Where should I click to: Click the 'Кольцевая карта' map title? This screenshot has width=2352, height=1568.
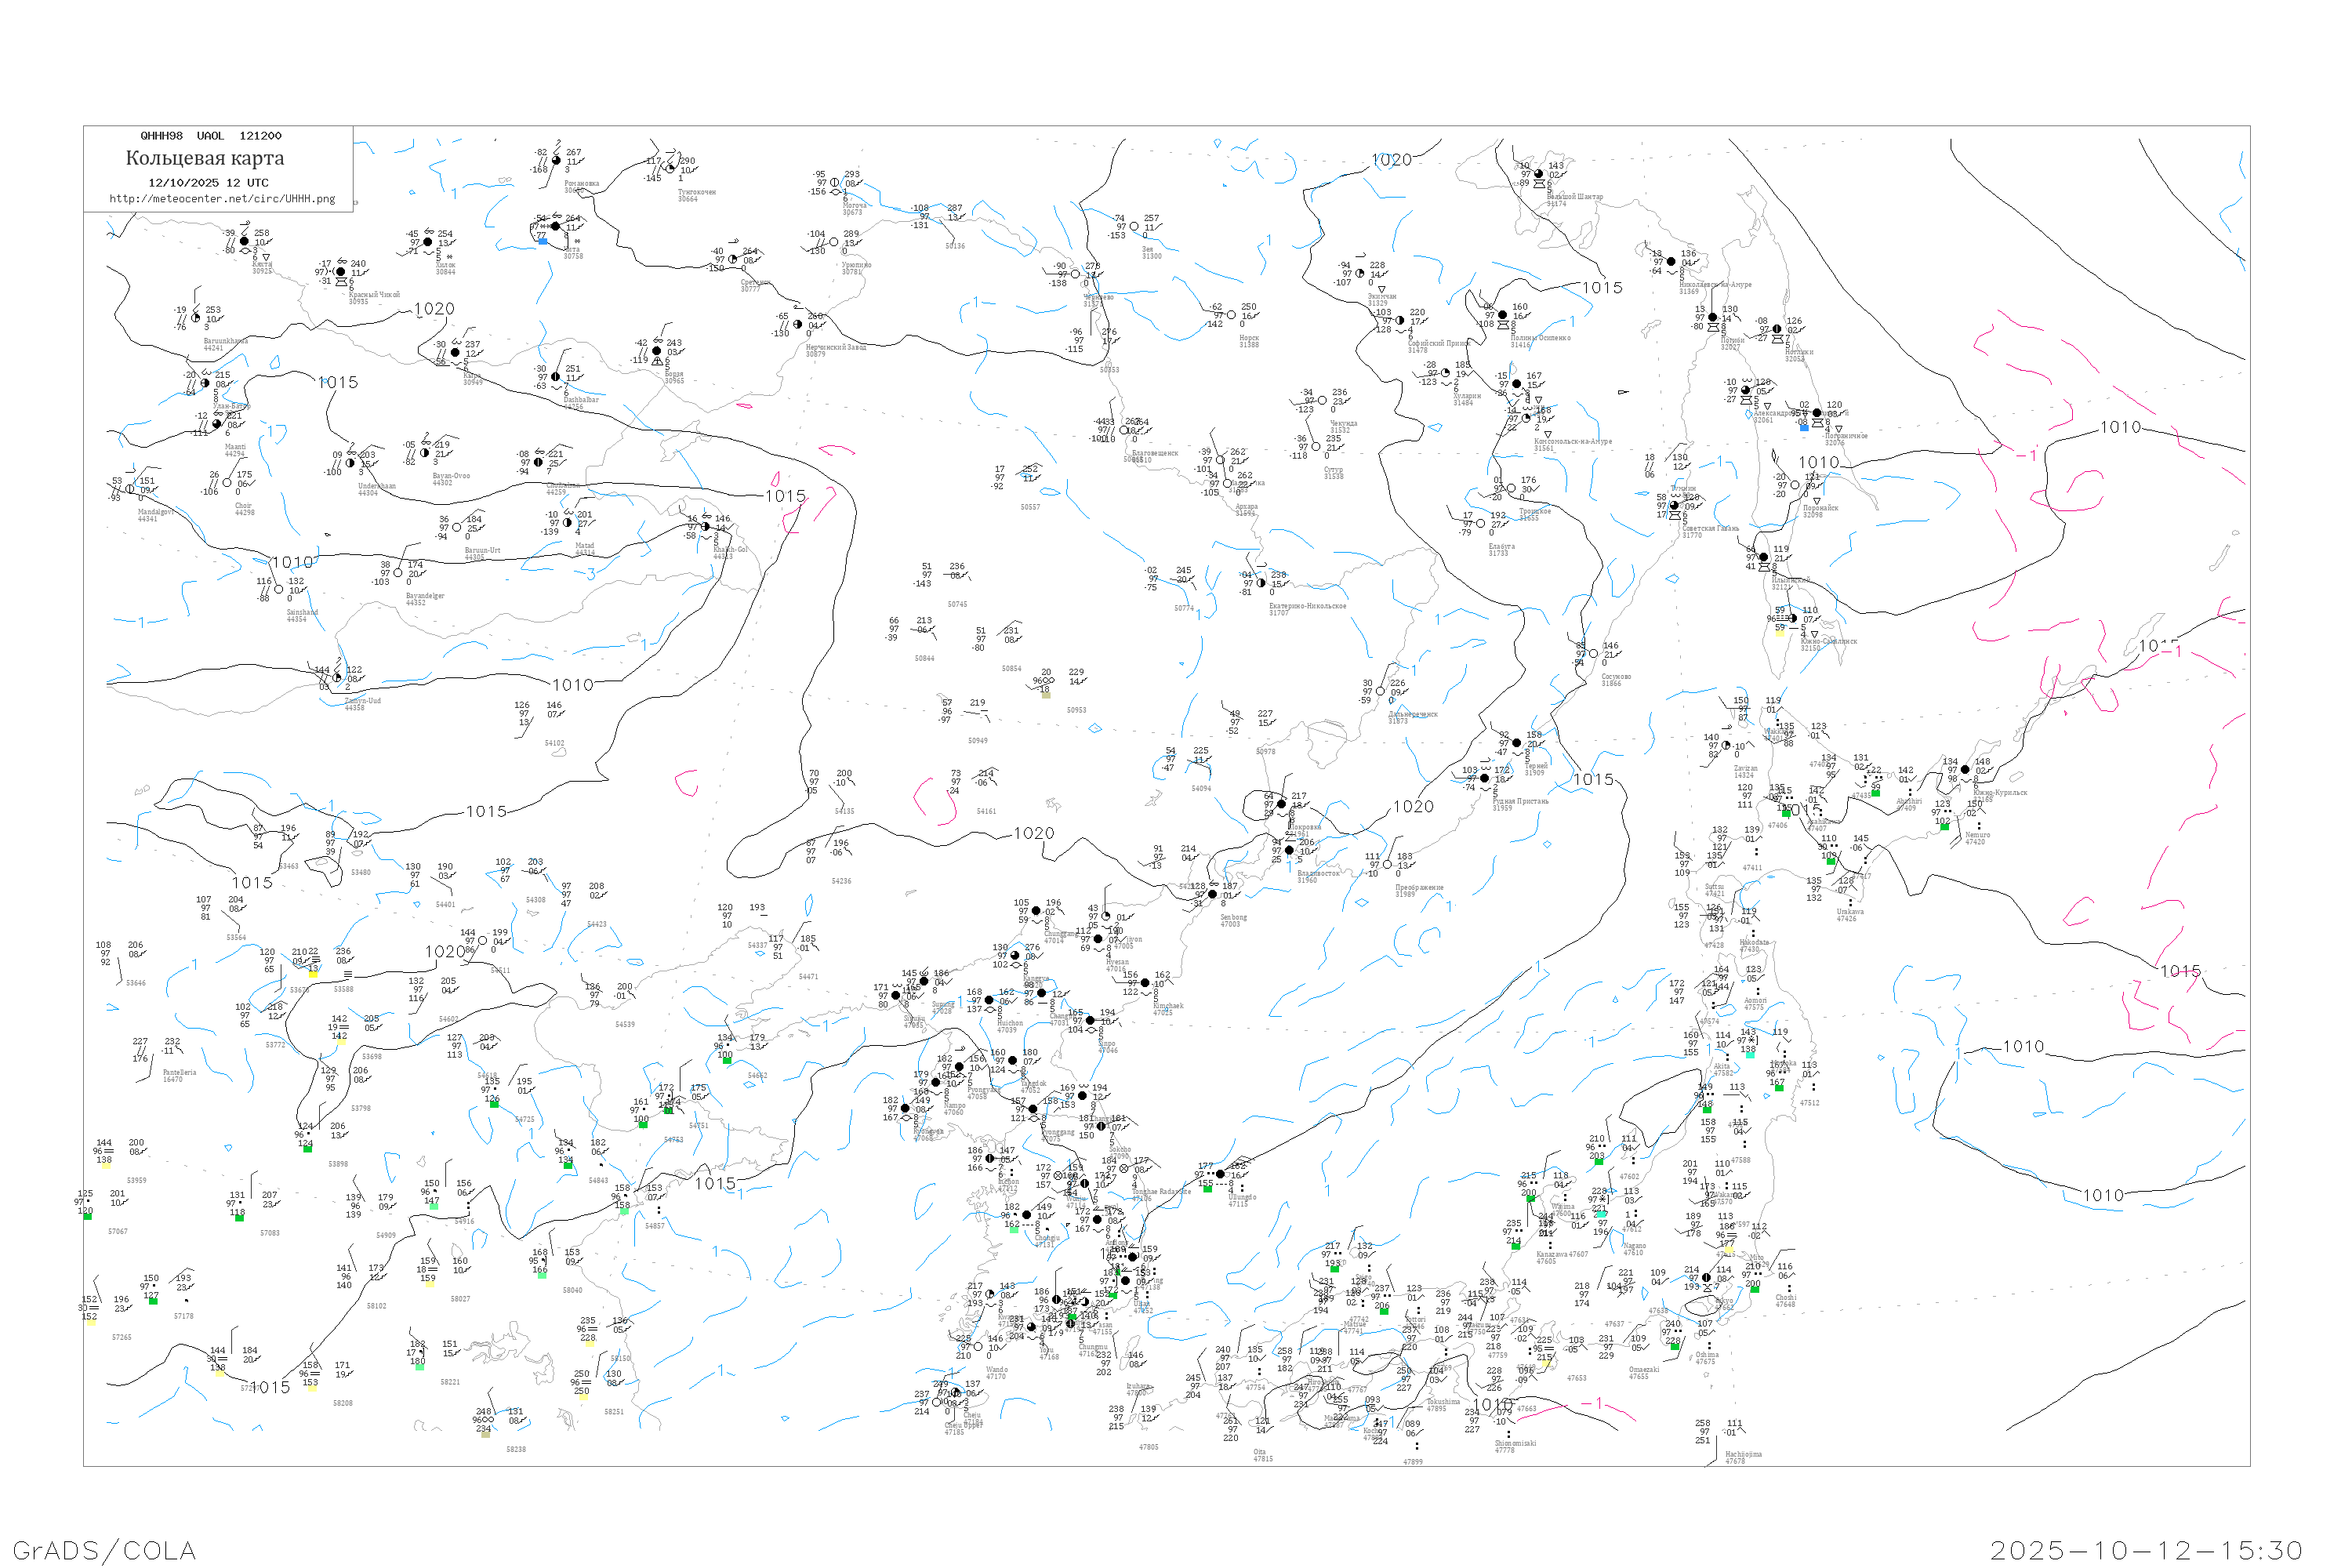point(205,158)
